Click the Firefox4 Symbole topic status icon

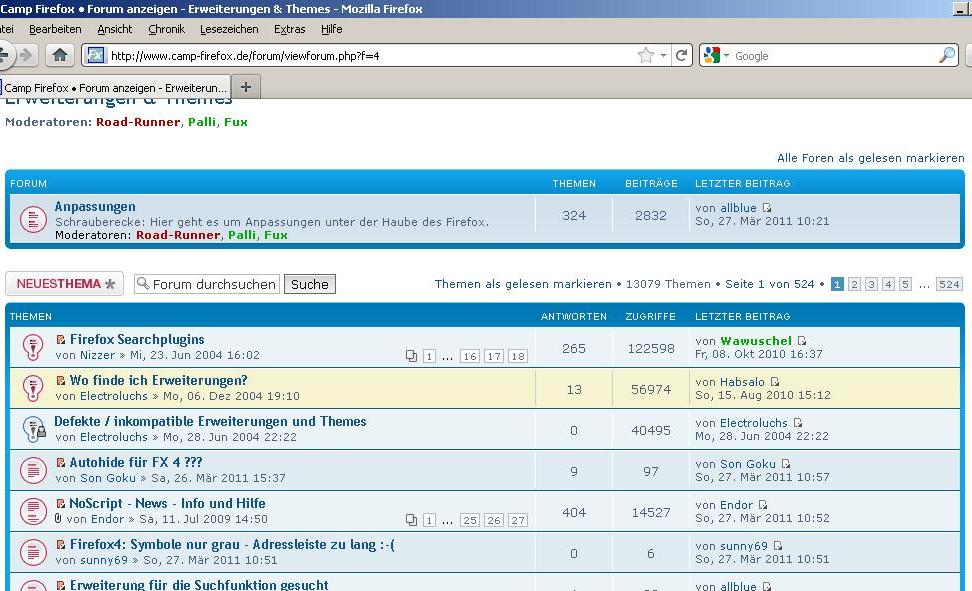33,552
